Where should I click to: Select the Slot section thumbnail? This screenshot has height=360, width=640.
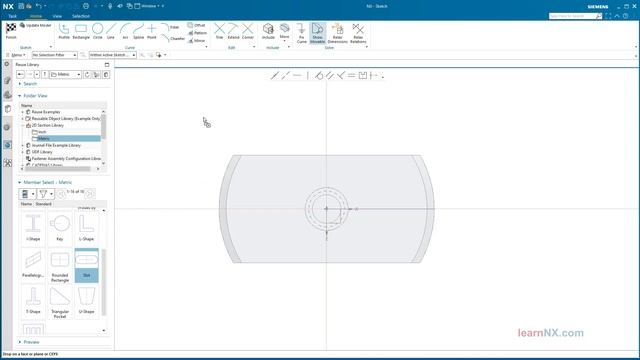click(x=87, y=265)
